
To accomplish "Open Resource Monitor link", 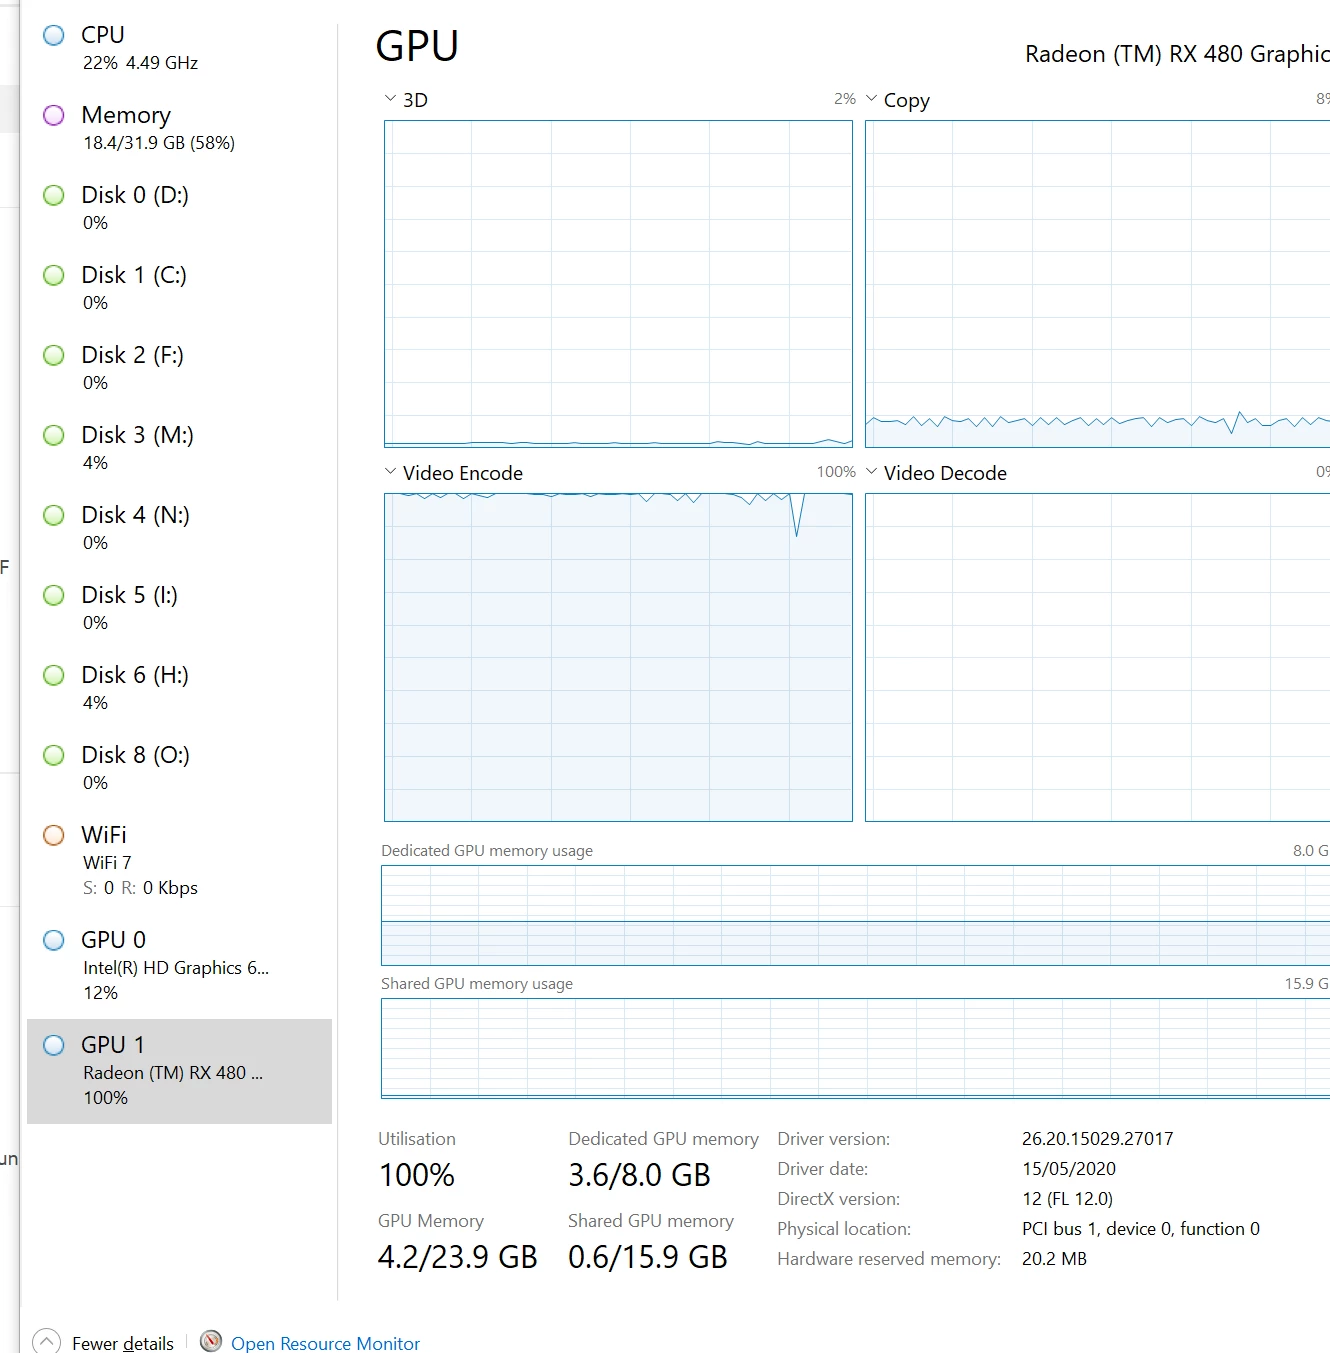I will [325, 1343].
